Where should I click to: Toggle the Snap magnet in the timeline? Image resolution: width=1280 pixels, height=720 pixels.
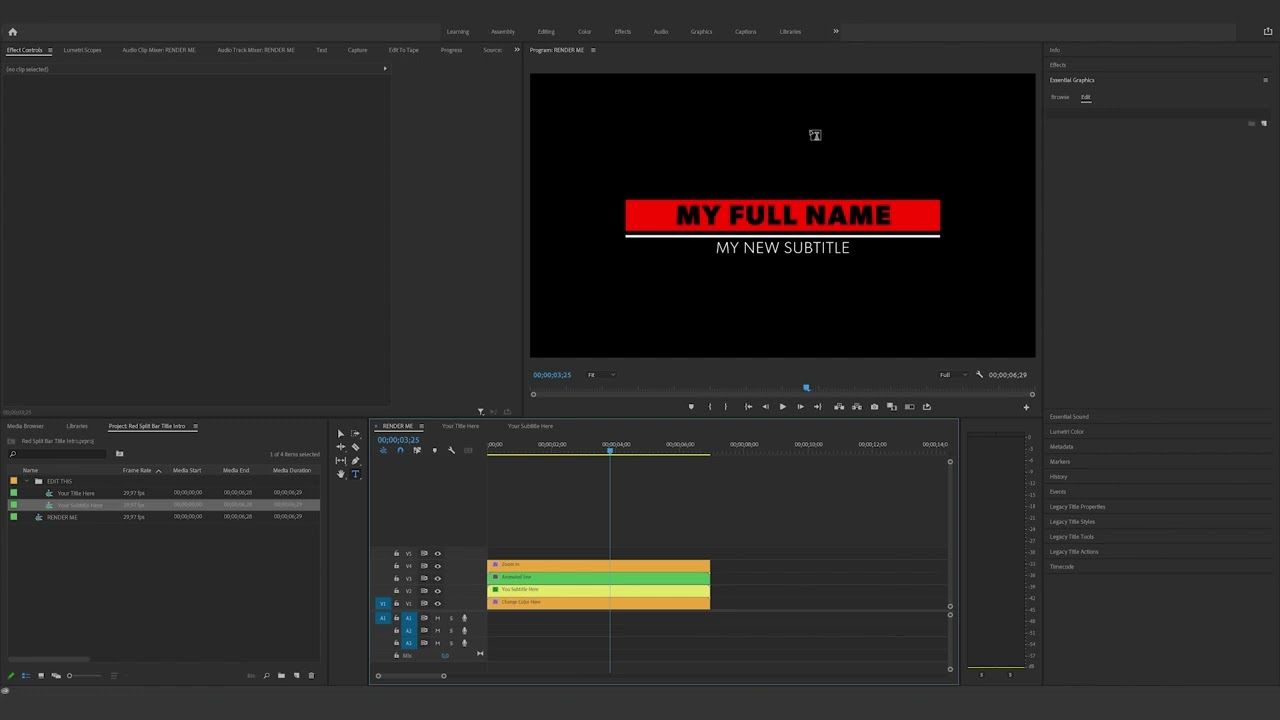click(400, 450)
